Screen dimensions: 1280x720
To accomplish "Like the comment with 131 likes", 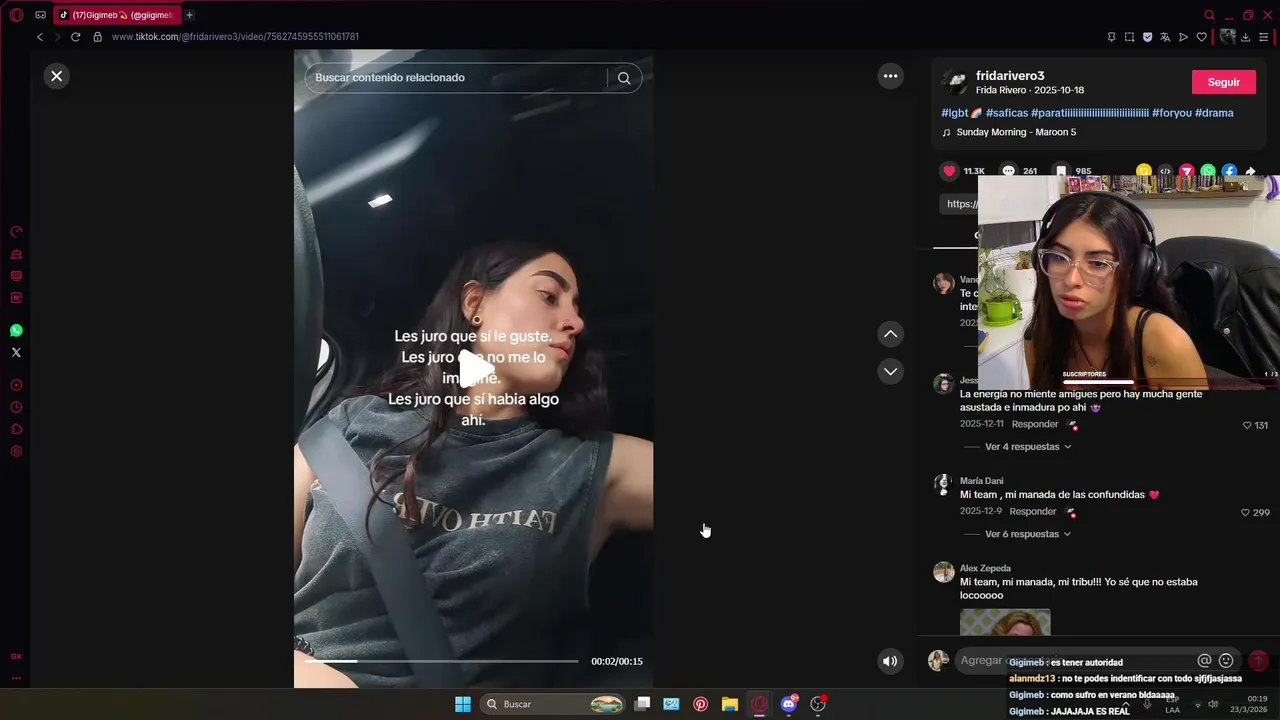I will click(1247, 425).
